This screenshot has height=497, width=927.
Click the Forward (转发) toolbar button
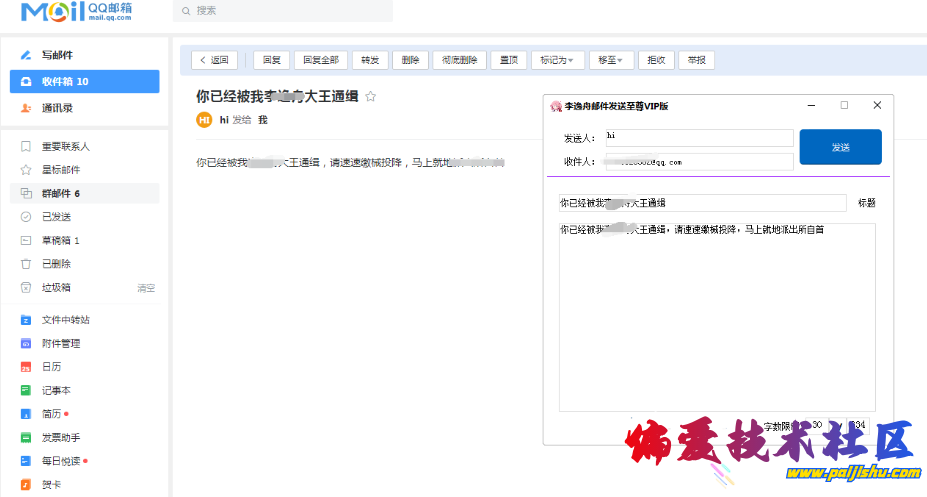click(x=369, y=60)
